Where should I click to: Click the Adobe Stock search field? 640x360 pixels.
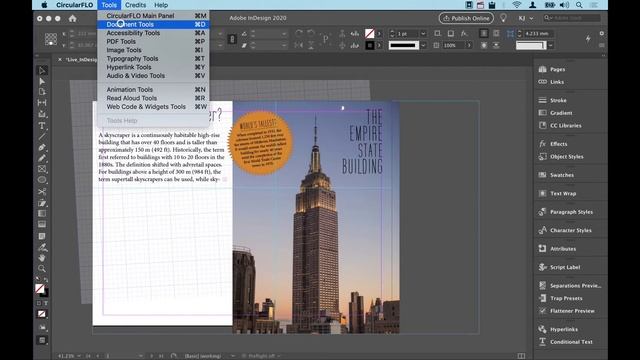572,18
